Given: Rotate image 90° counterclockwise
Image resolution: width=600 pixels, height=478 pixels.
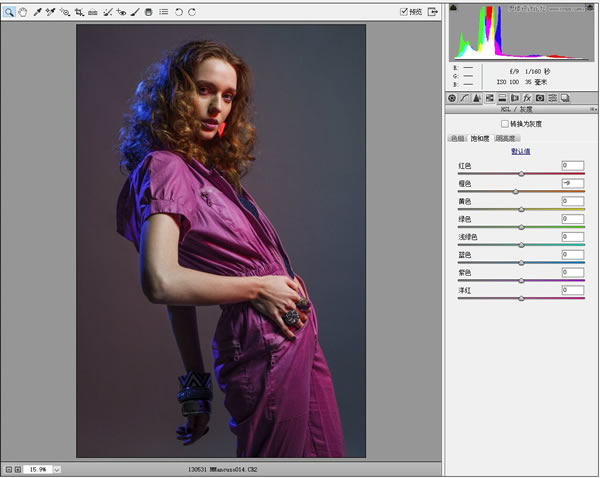Looking at the screenshot, I should (178, 12).
